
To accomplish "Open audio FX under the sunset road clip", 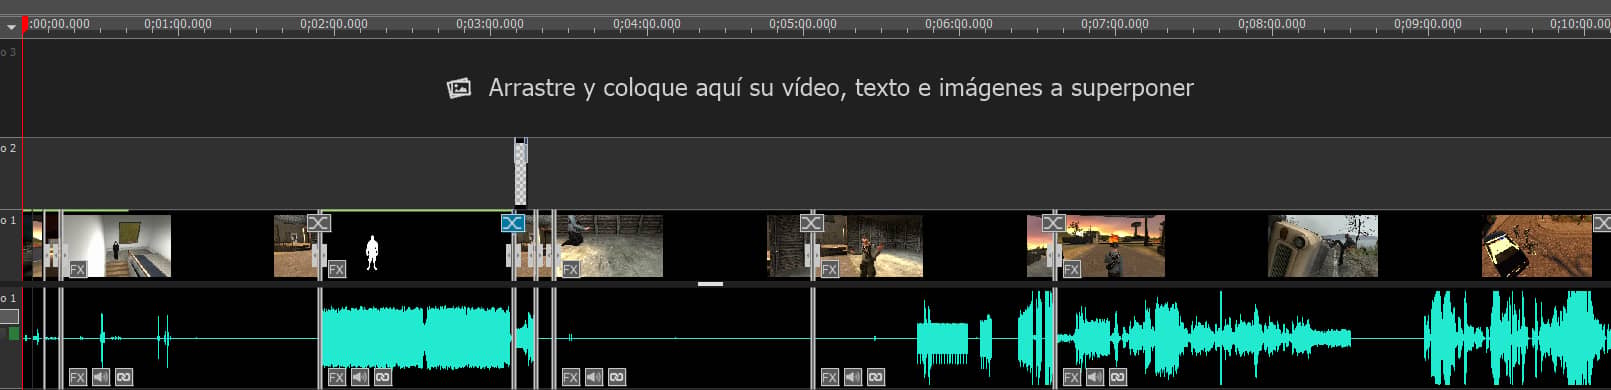I will pos(1071,377).
